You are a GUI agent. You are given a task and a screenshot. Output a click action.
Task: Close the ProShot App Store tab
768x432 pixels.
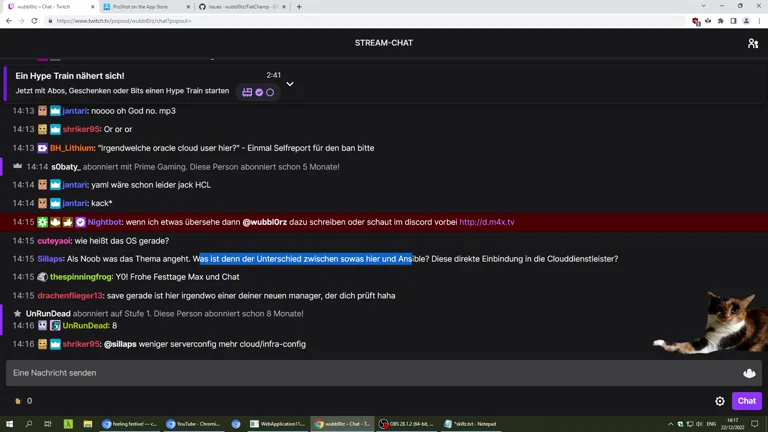tap(188, 7)
